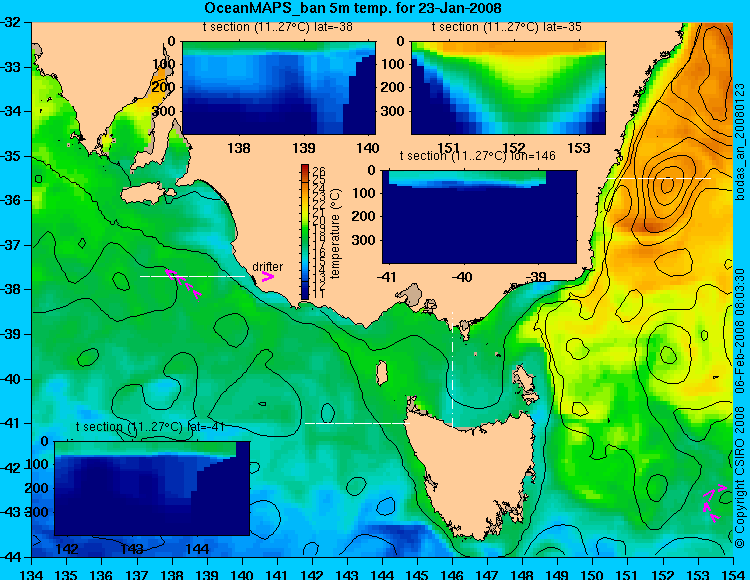Click the 'drifter' text label
This screenshot has width=750, height=580.
(x=267, y=267)
